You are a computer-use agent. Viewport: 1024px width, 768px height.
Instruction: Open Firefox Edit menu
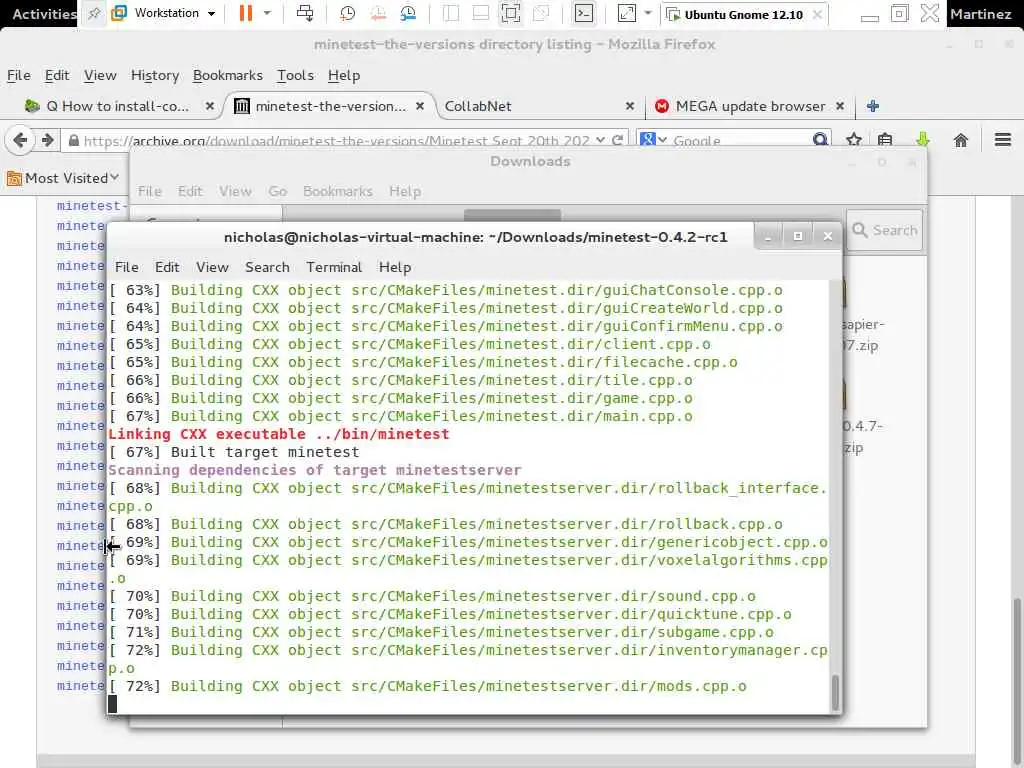pyautogui.click(x=57, y=75)
